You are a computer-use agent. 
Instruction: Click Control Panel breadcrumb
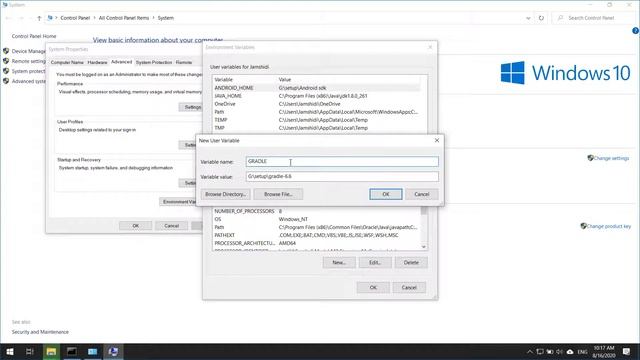[75, 18]
